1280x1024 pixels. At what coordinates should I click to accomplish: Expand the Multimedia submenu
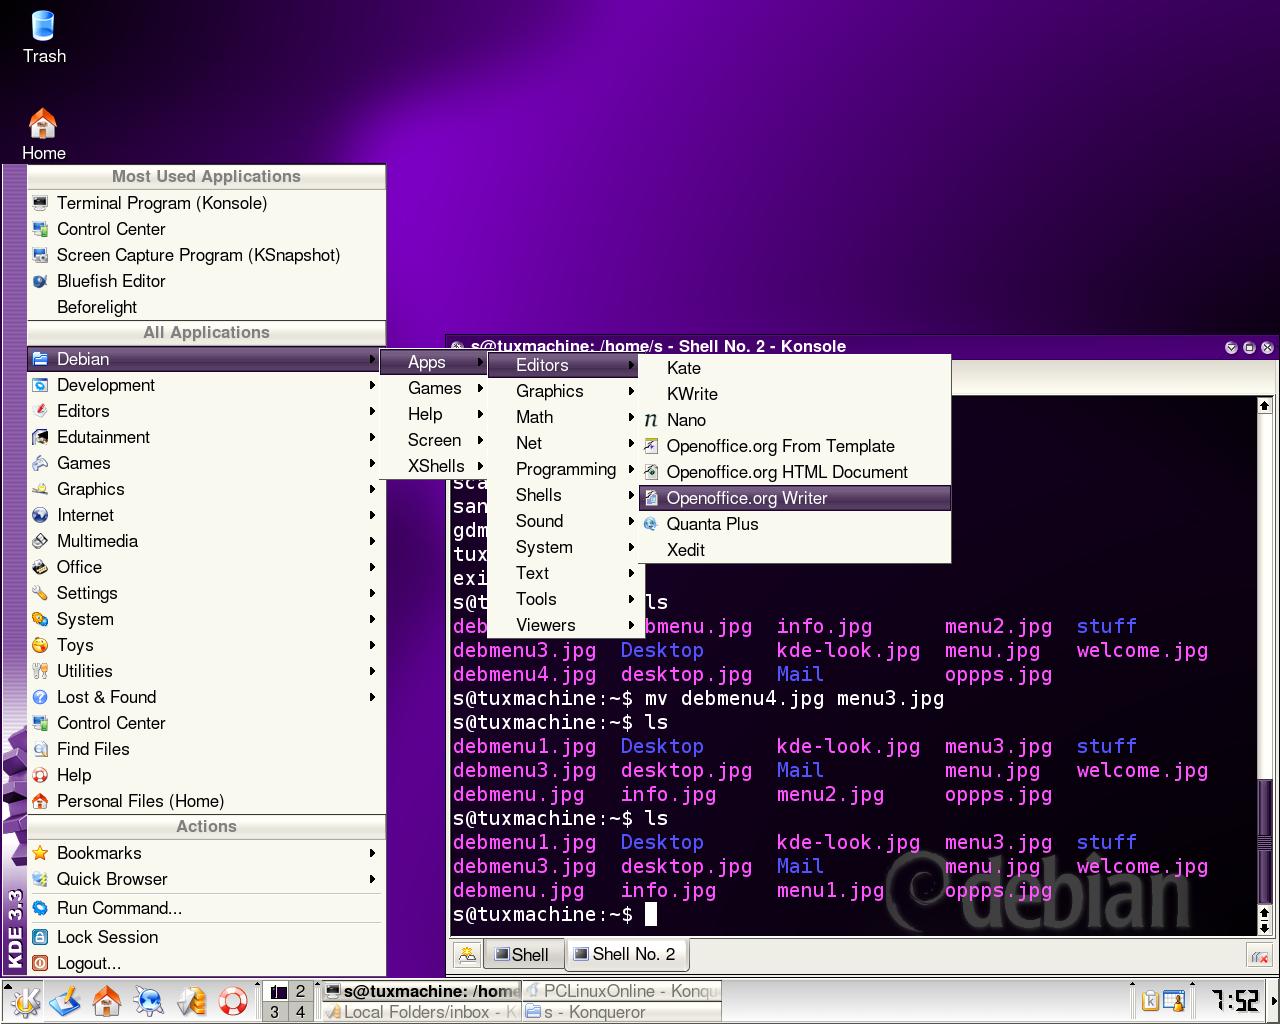[206, 541]
